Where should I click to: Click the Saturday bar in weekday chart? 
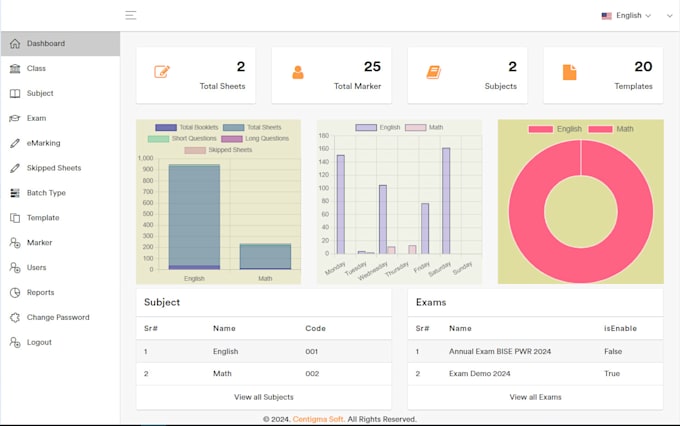click(446, 201)
